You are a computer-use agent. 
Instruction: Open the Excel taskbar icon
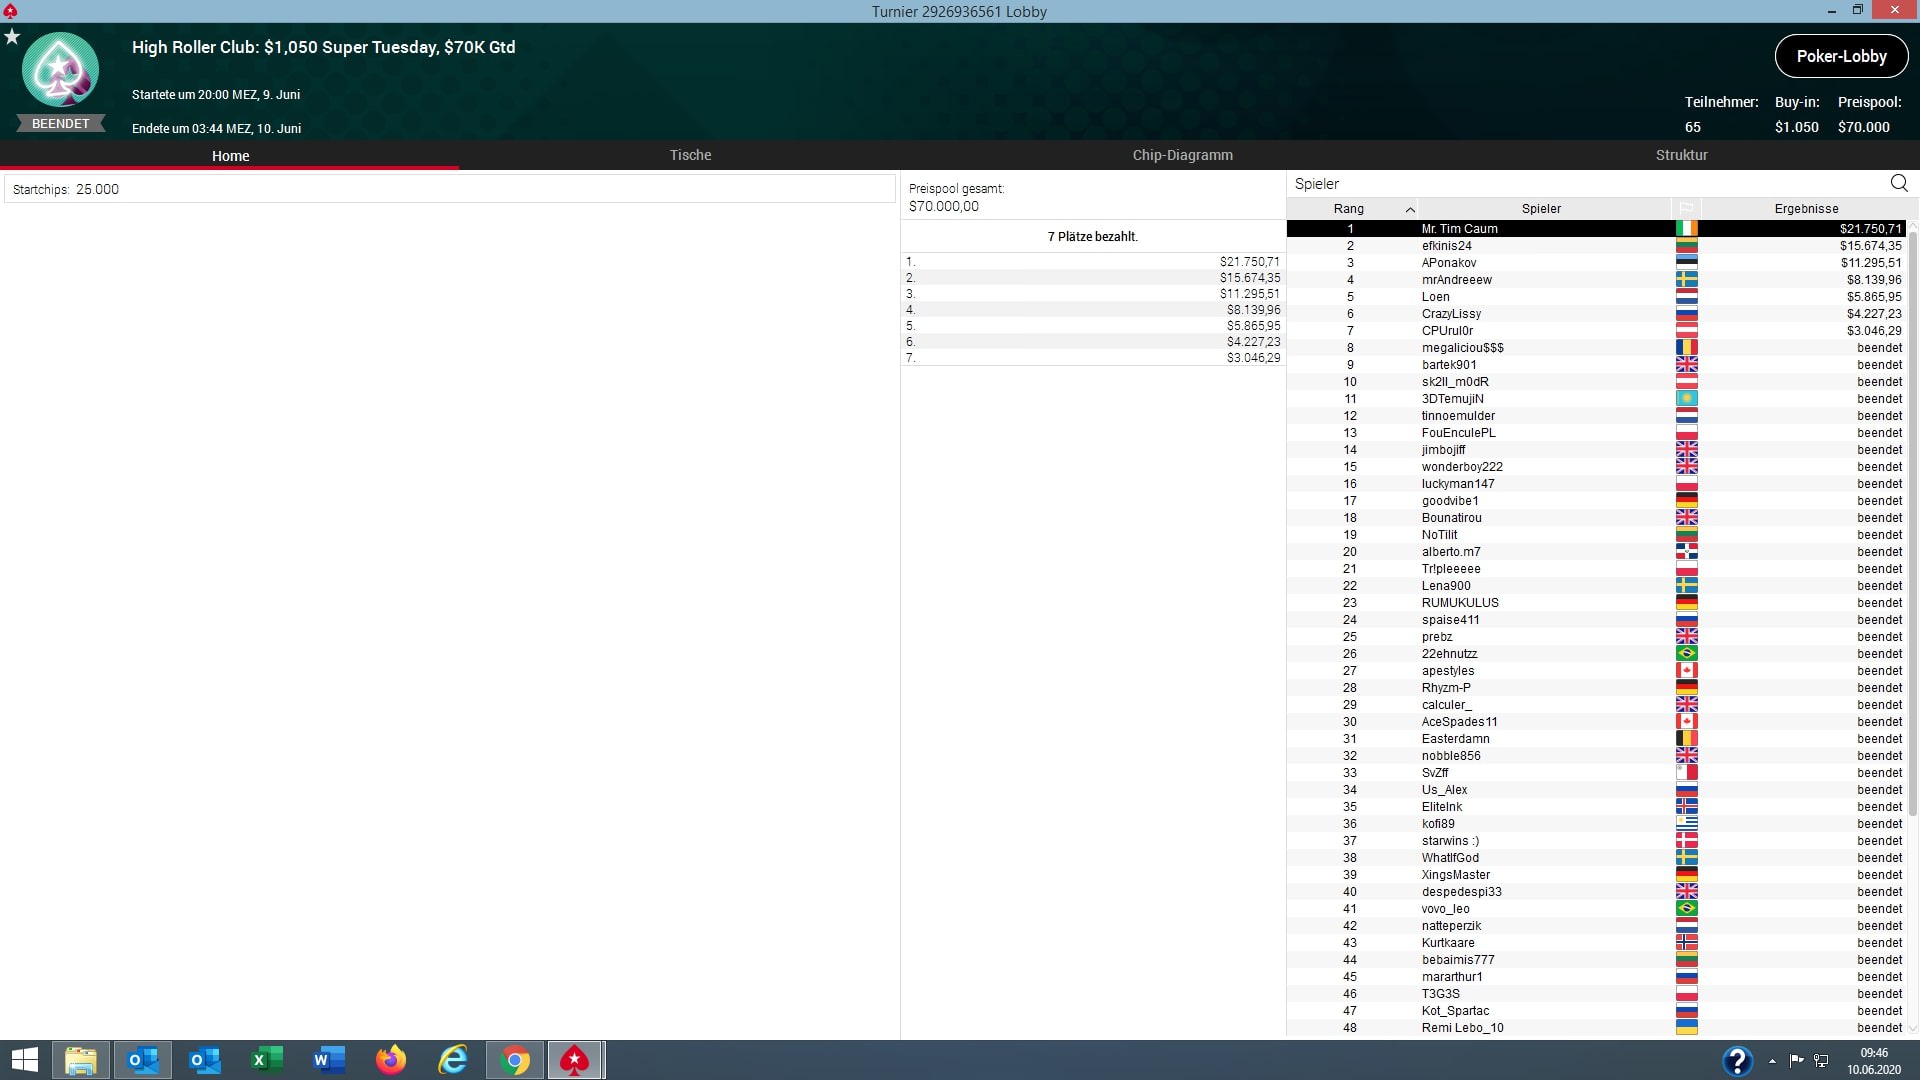coord(266,1060)
